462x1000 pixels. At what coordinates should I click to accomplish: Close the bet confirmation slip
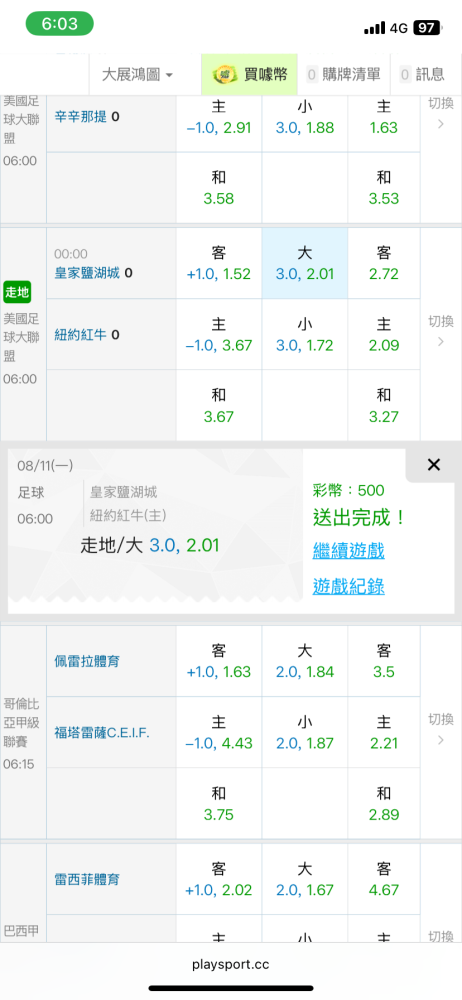[x=434, y=465]
